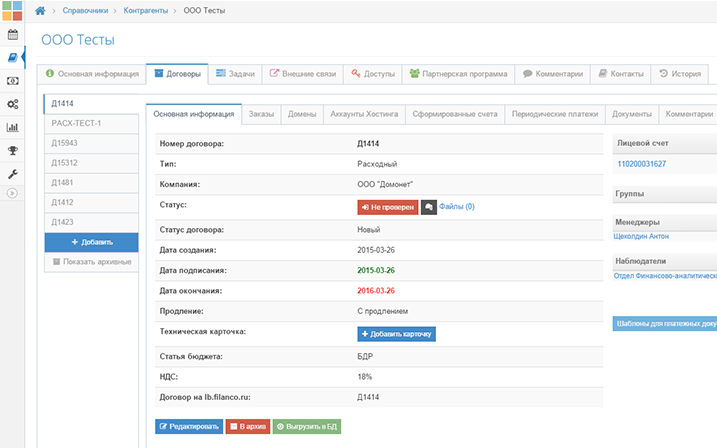Open the Файлы (0) link
The width and height of the screenshot is (717, 448).
[456, 206]
